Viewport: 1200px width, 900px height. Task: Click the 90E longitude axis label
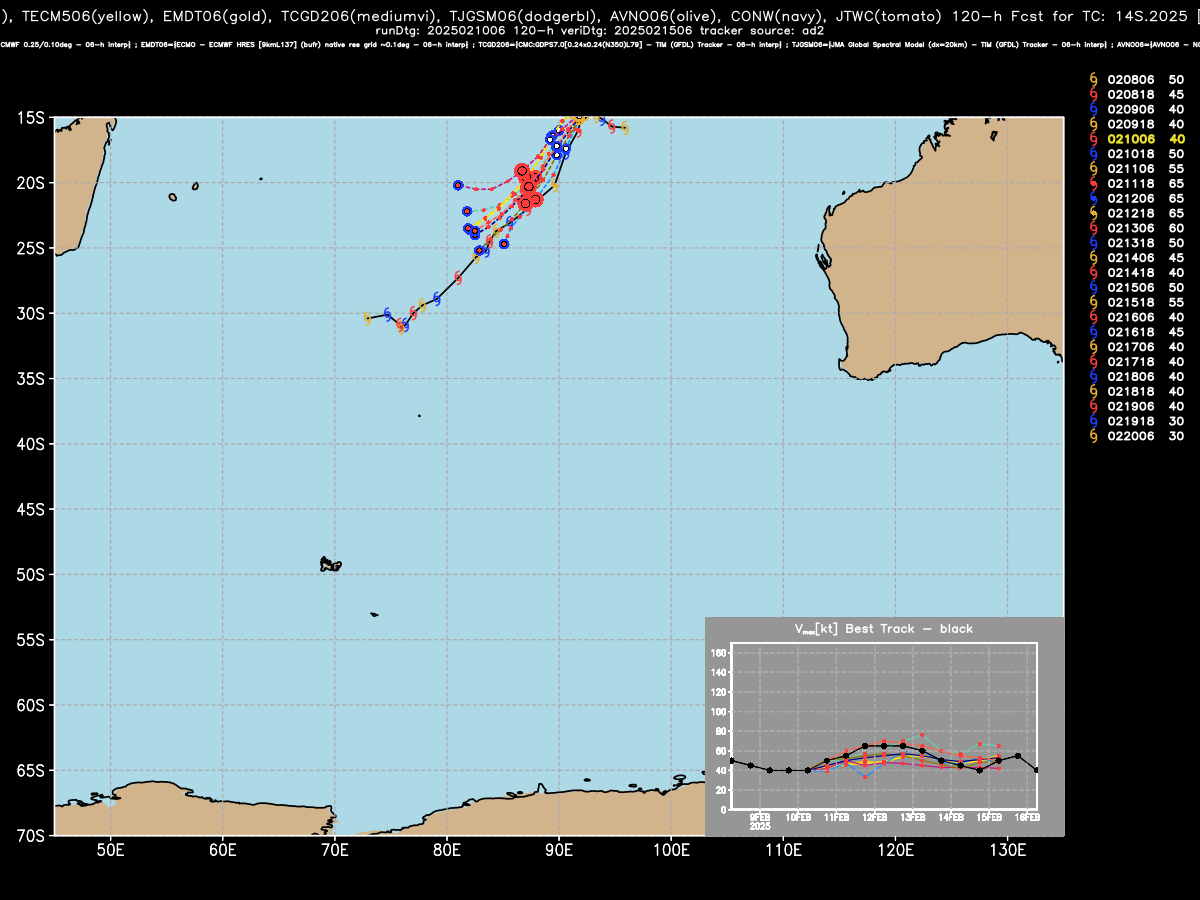[559, 850]
